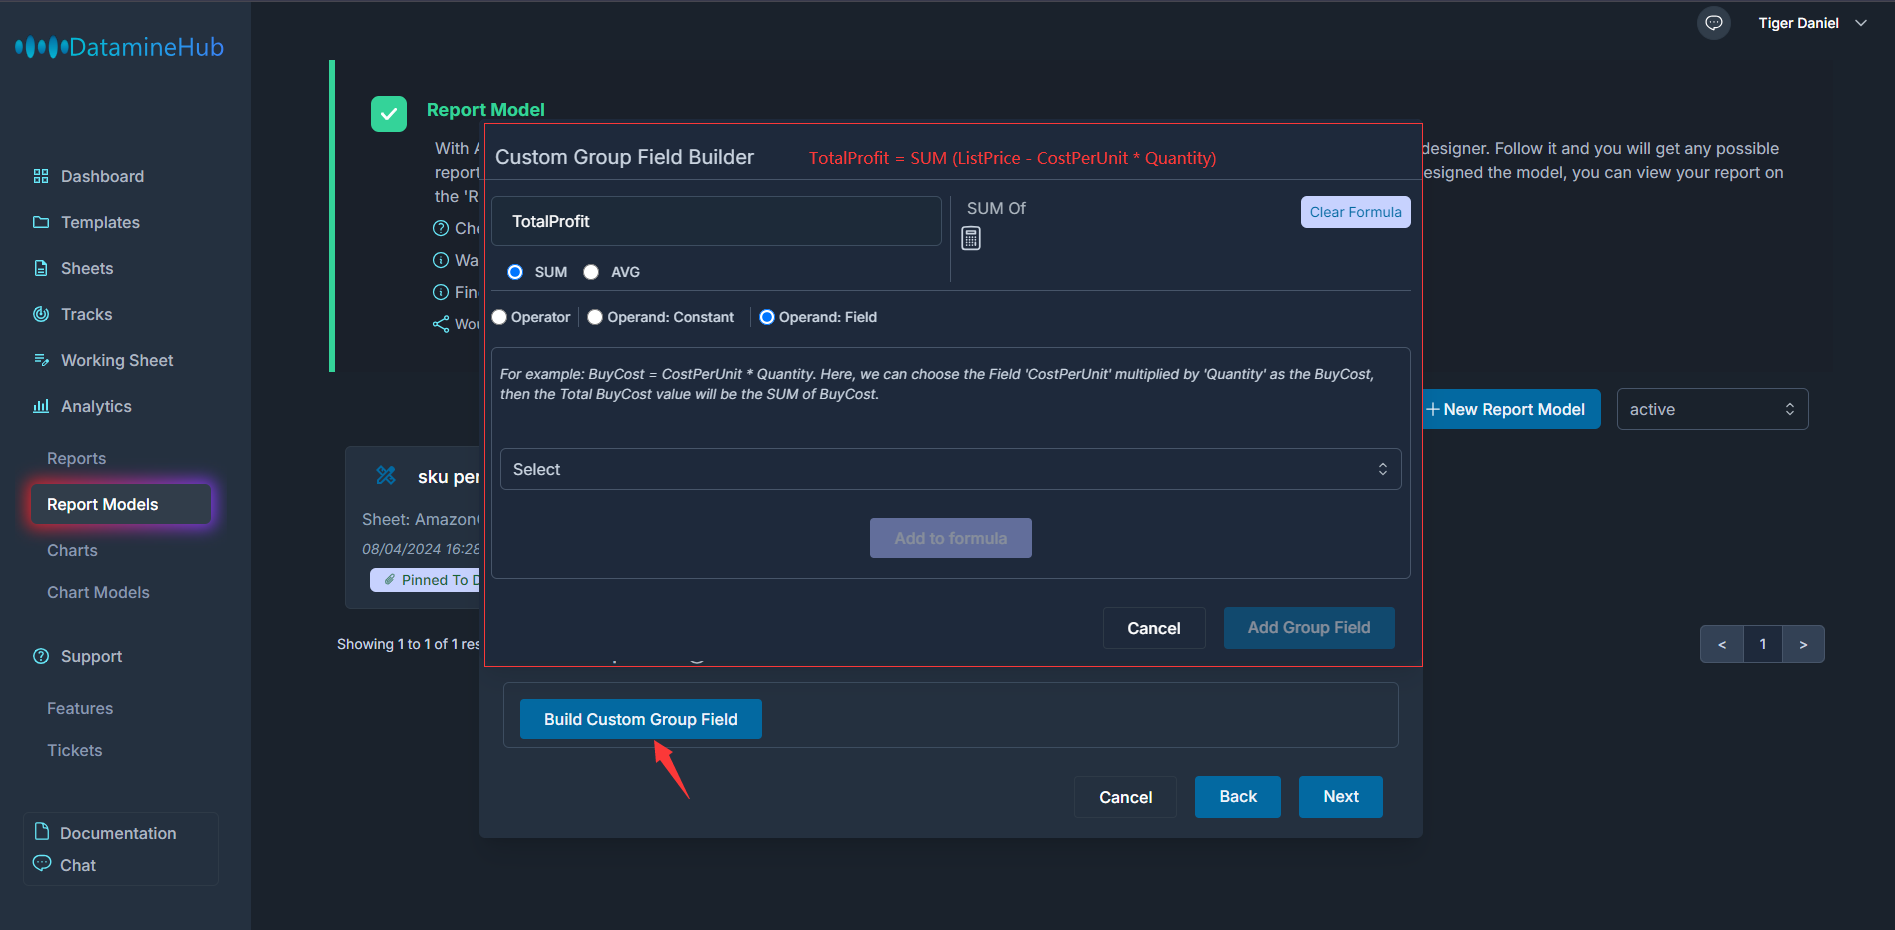Open Chat link in sidebar
The image size is (1895, 930).
point(78,865)
